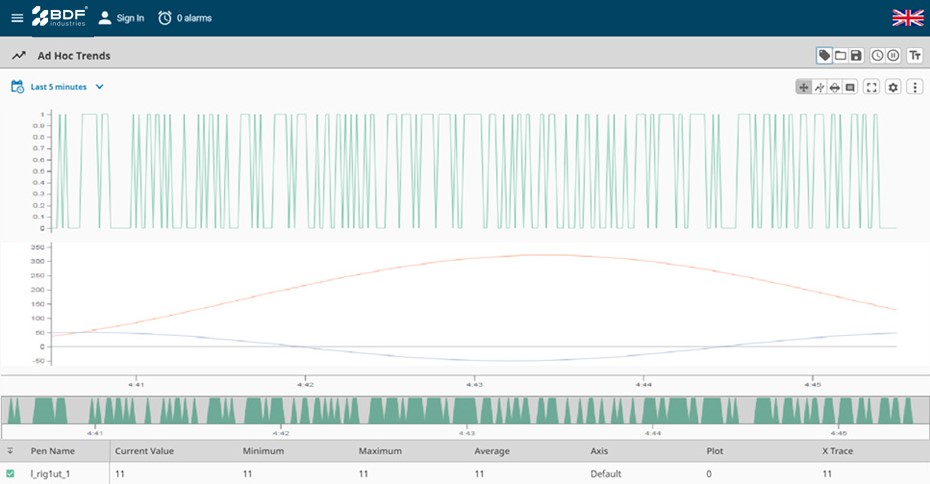
Task: Open the three-dot more options menu
Action: tap(914, 87)
